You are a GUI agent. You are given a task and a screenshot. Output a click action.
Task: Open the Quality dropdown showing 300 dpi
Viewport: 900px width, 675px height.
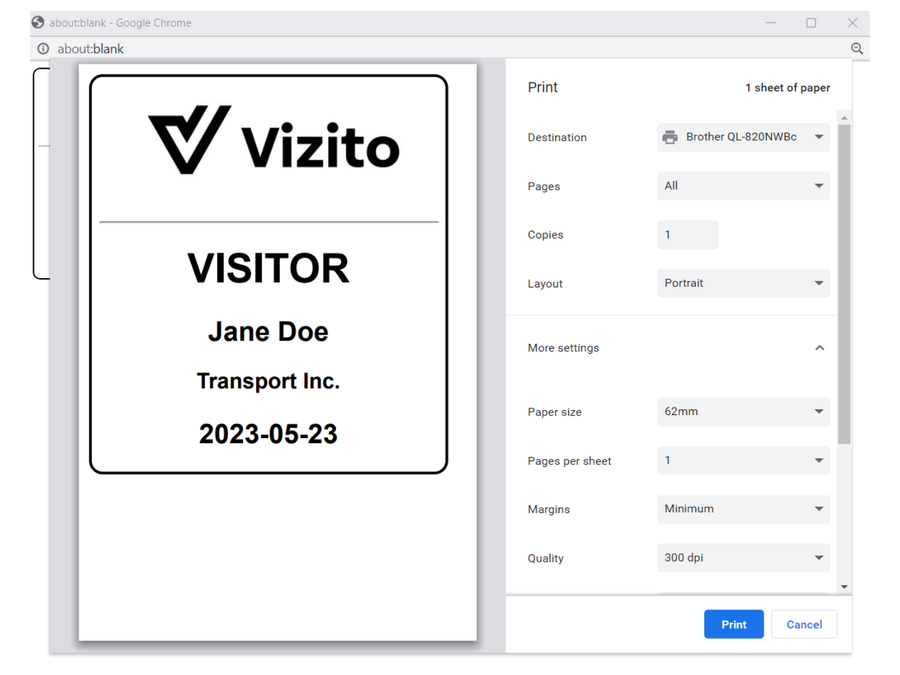coord(743,558)
